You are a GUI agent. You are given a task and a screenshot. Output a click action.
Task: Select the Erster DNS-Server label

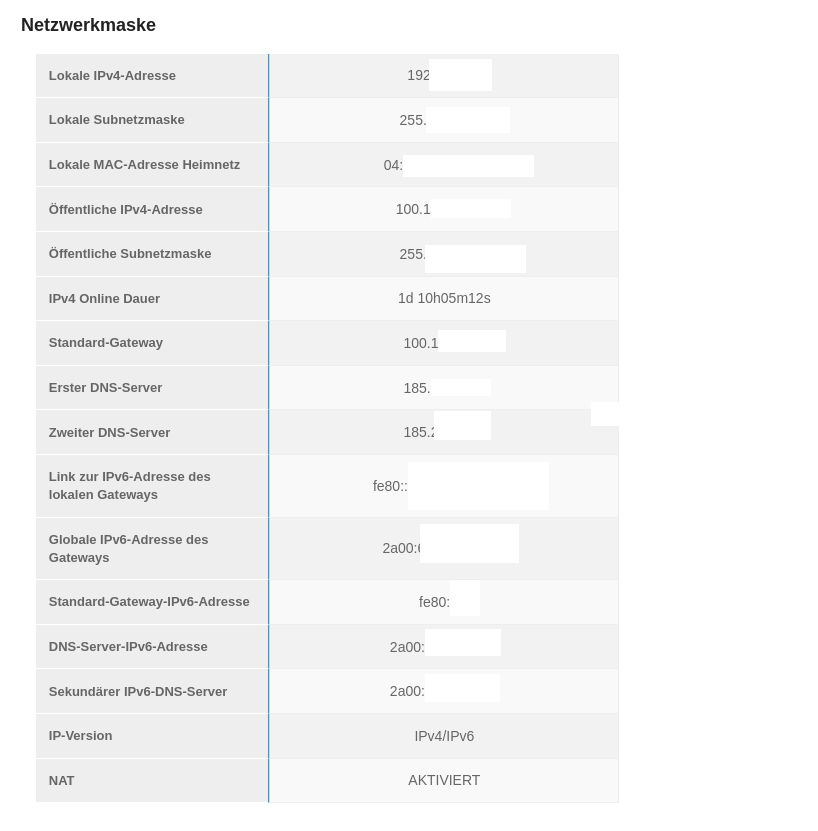point(105,388)
